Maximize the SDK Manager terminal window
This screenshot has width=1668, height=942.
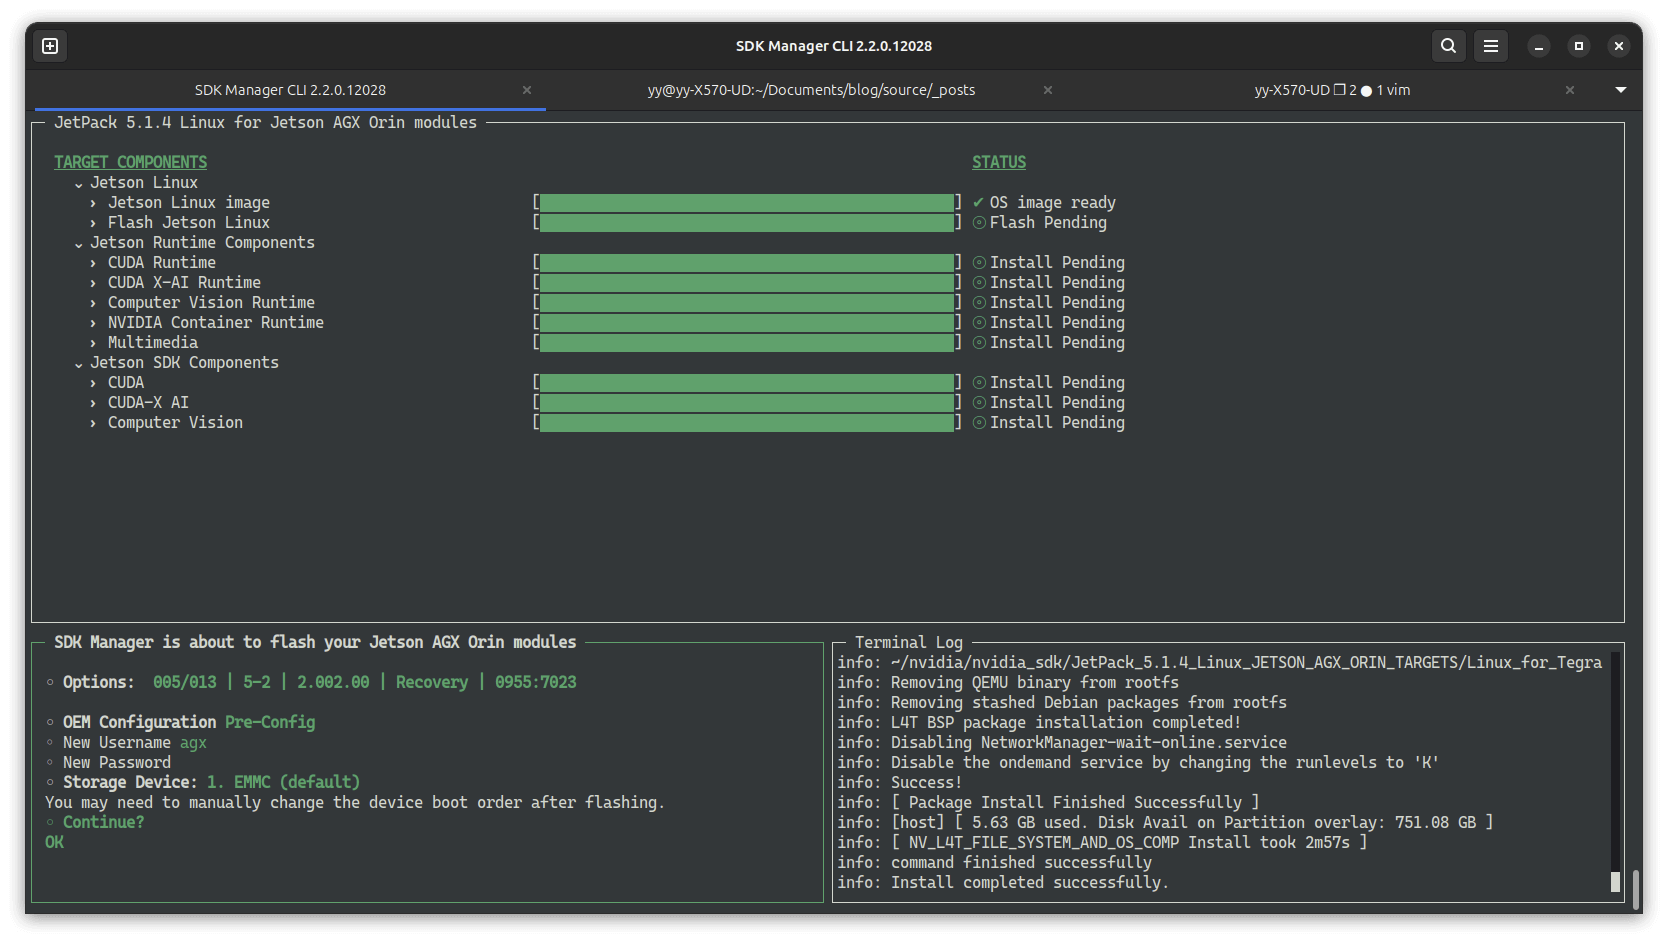pos(1579,46)
